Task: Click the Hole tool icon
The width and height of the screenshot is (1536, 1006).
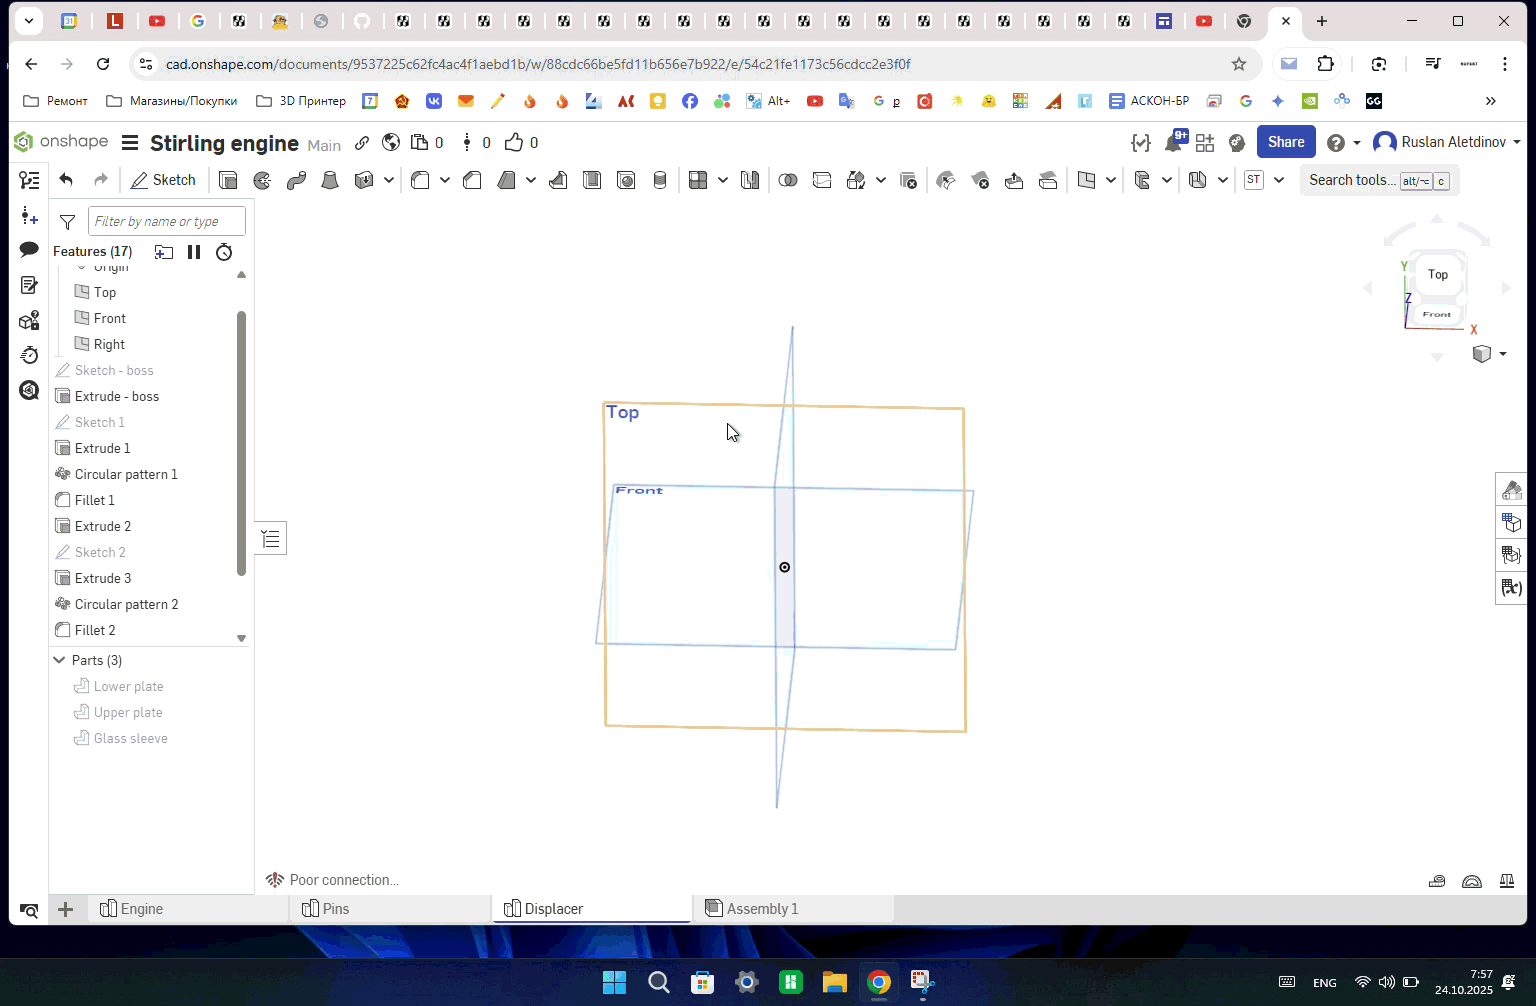Action: (x=626, y=180)
